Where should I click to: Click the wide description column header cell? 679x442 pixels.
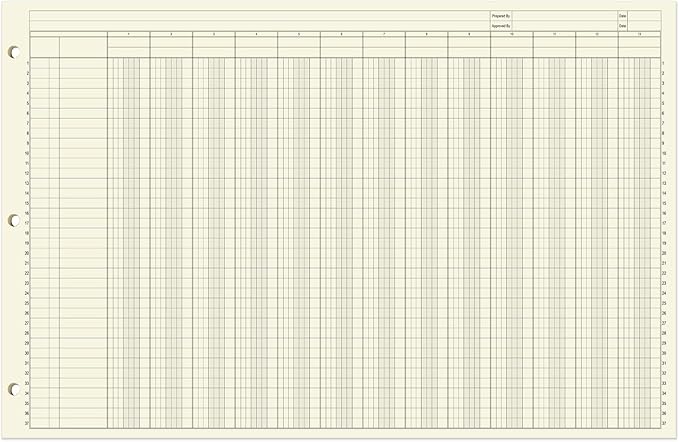click(x=83, y=47)
